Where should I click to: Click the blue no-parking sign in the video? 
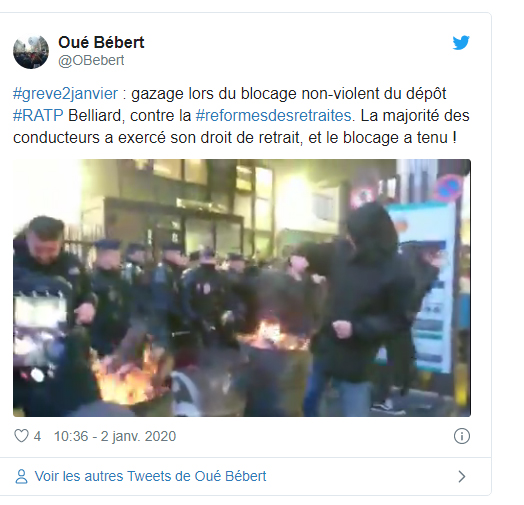click(449, 187)
